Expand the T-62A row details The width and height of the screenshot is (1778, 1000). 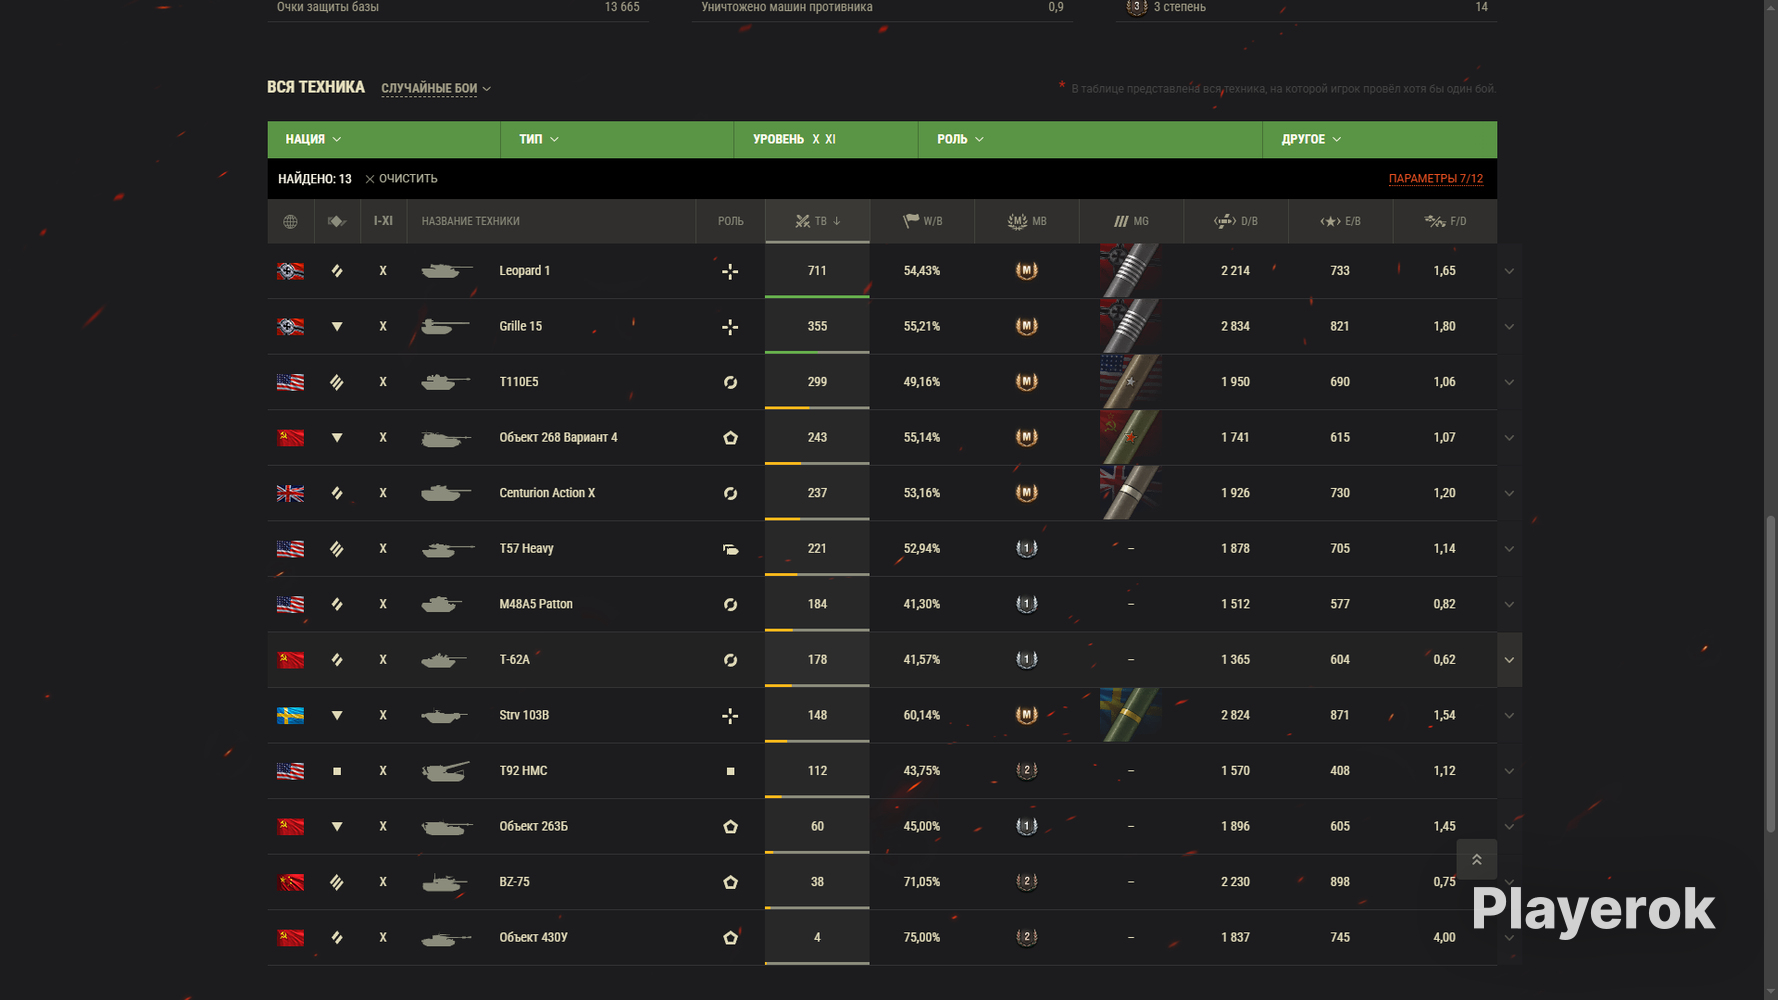(x=1509, y=660)
